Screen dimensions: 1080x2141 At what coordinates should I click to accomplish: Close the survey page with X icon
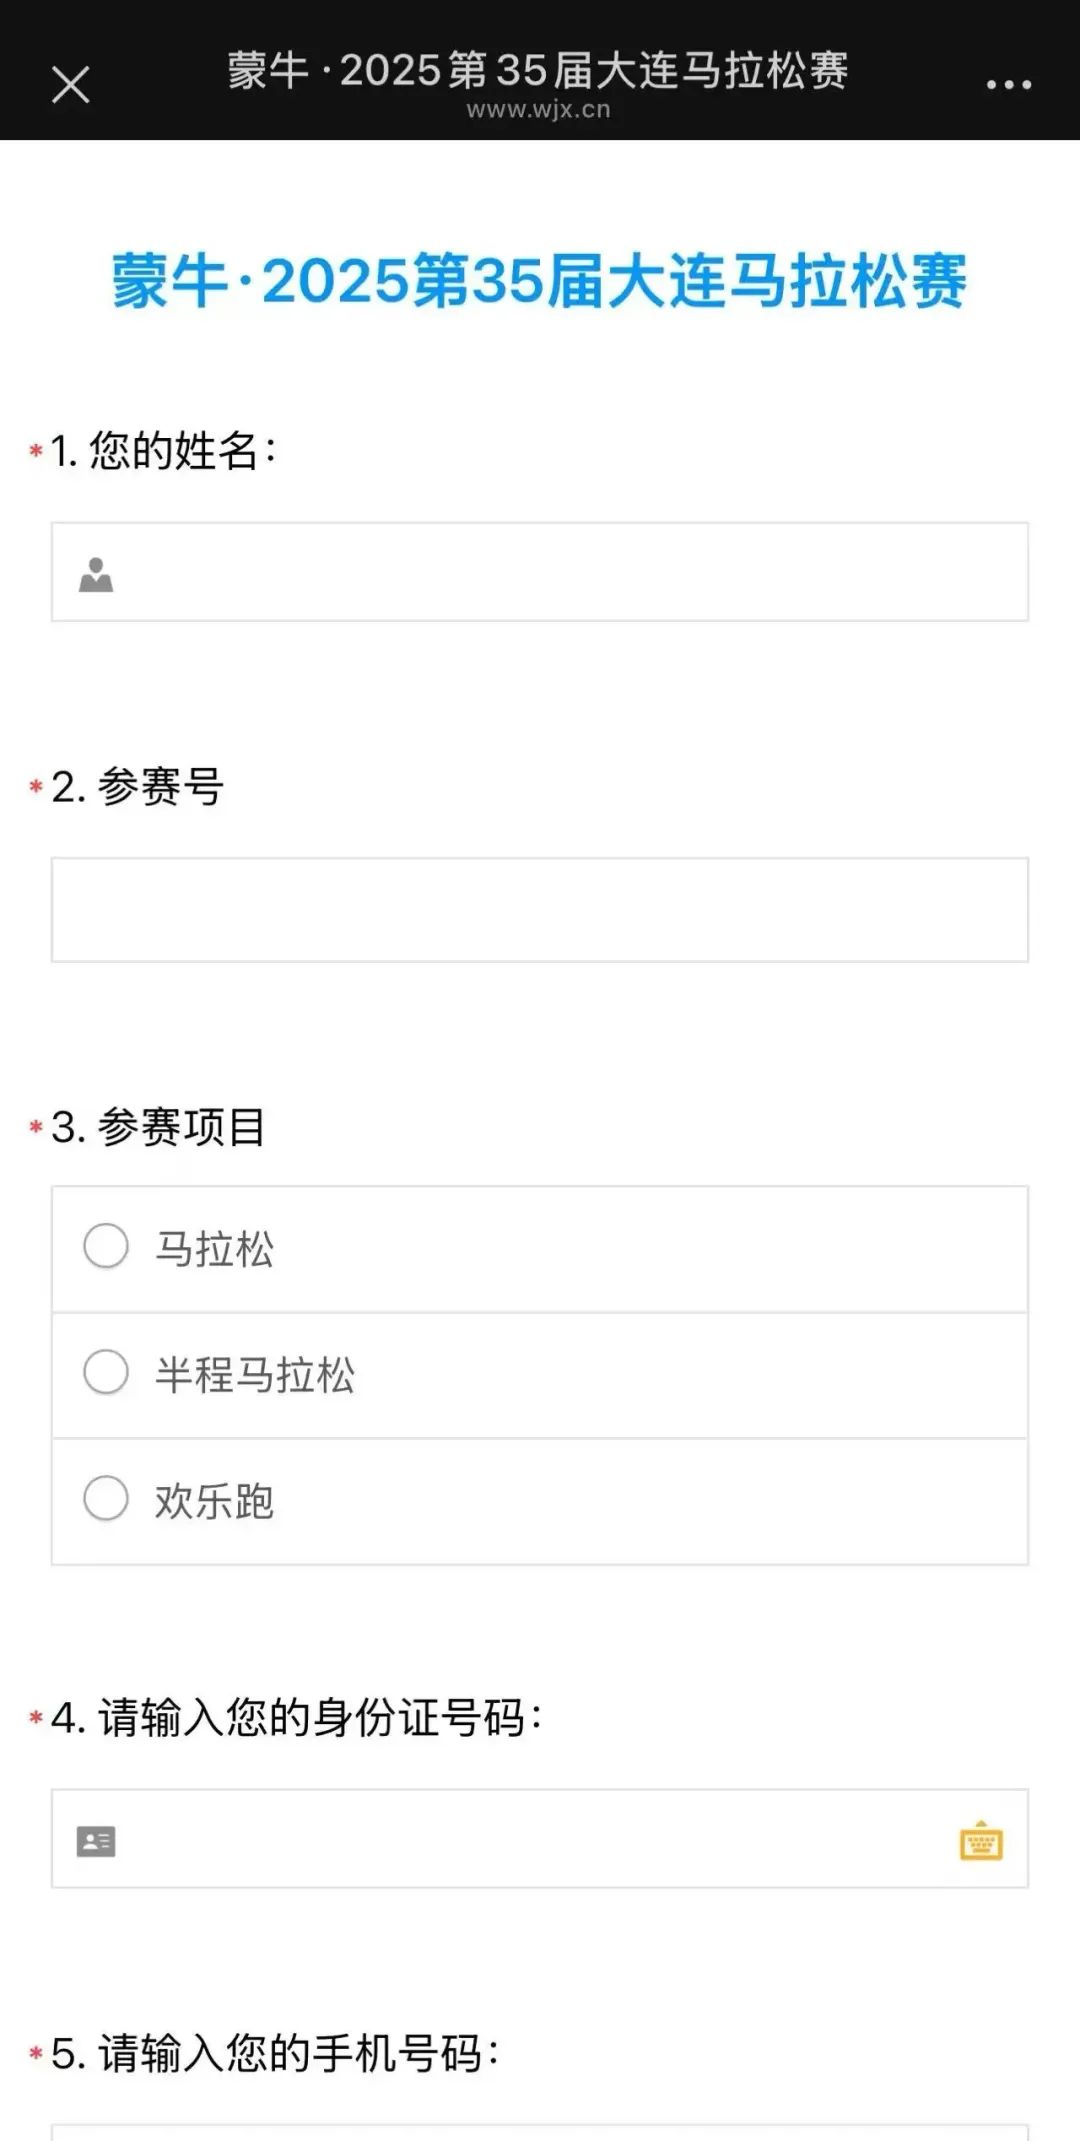point(71,85)
